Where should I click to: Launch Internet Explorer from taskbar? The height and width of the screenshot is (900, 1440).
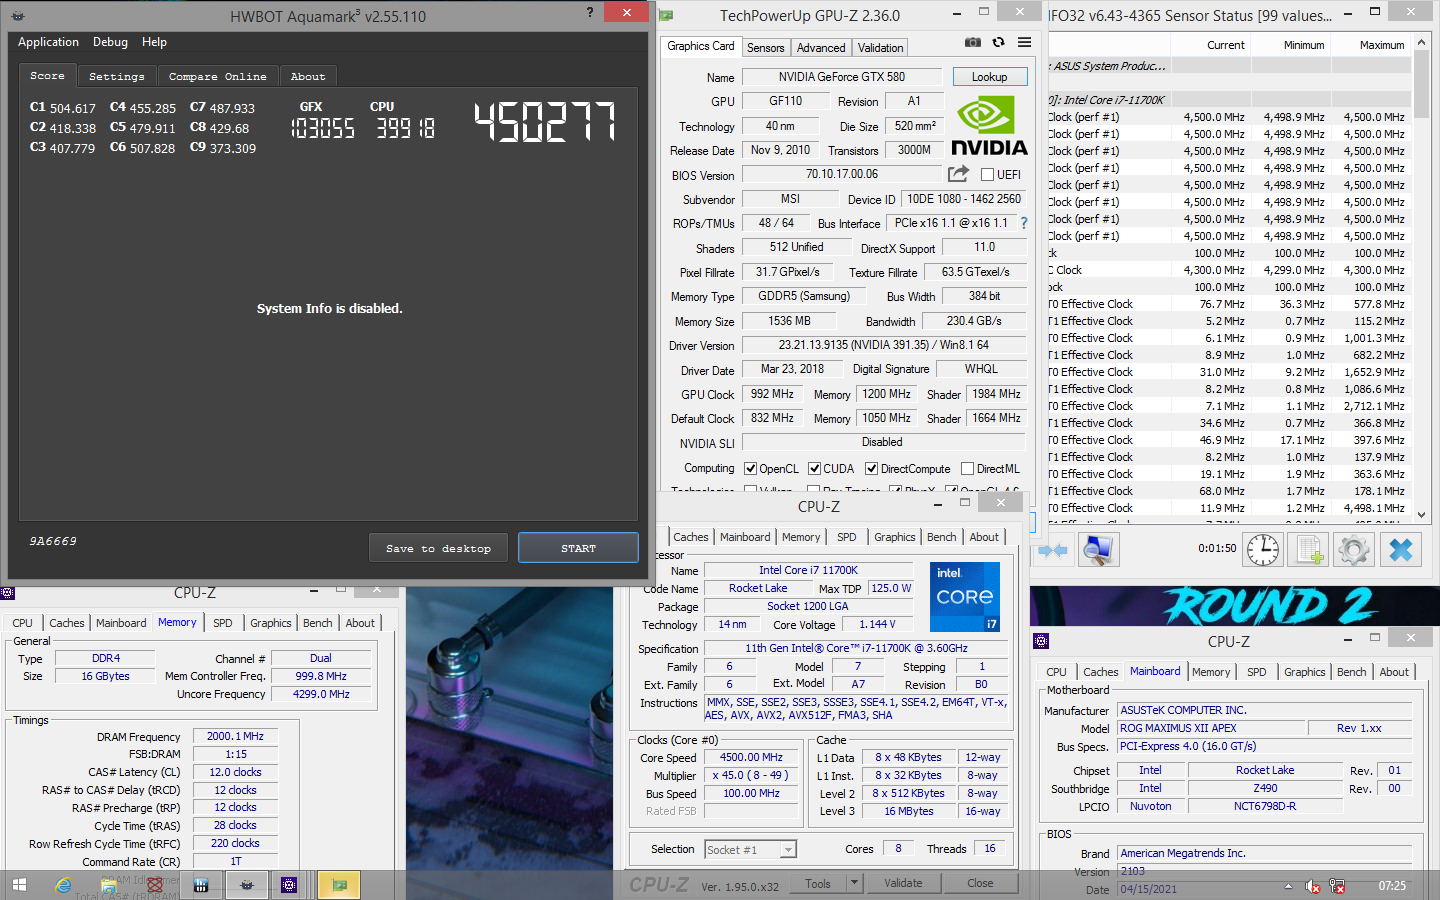(63, 885)
